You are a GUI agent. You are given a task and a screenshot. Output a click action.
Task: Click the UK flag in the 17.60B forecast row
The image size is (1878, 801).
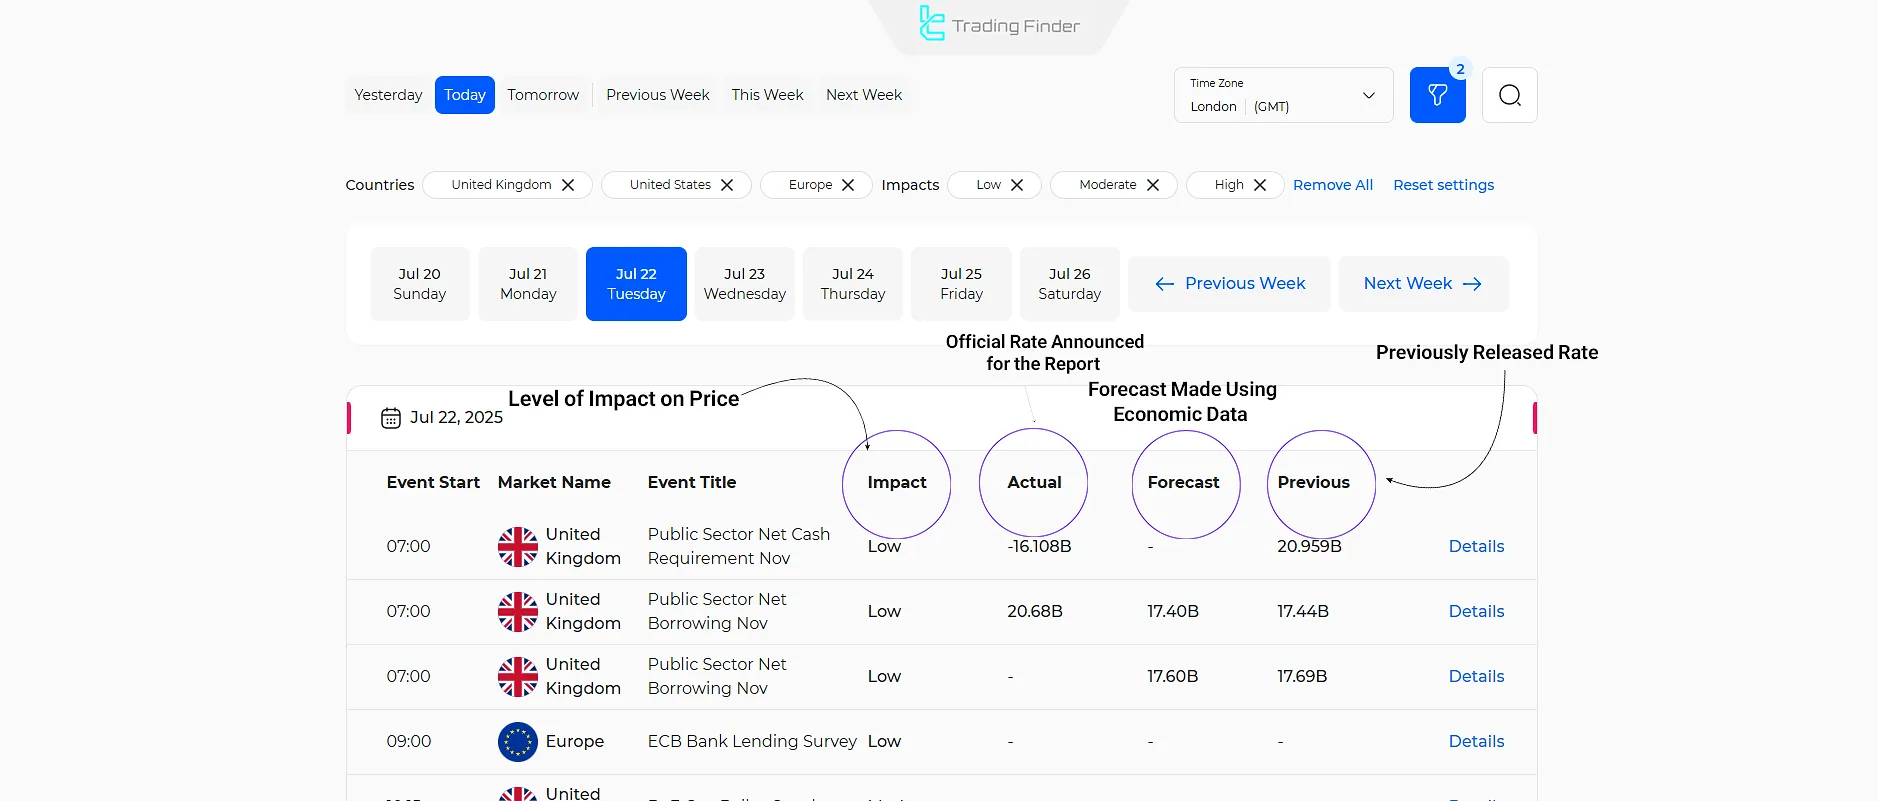tap(518, 677)
